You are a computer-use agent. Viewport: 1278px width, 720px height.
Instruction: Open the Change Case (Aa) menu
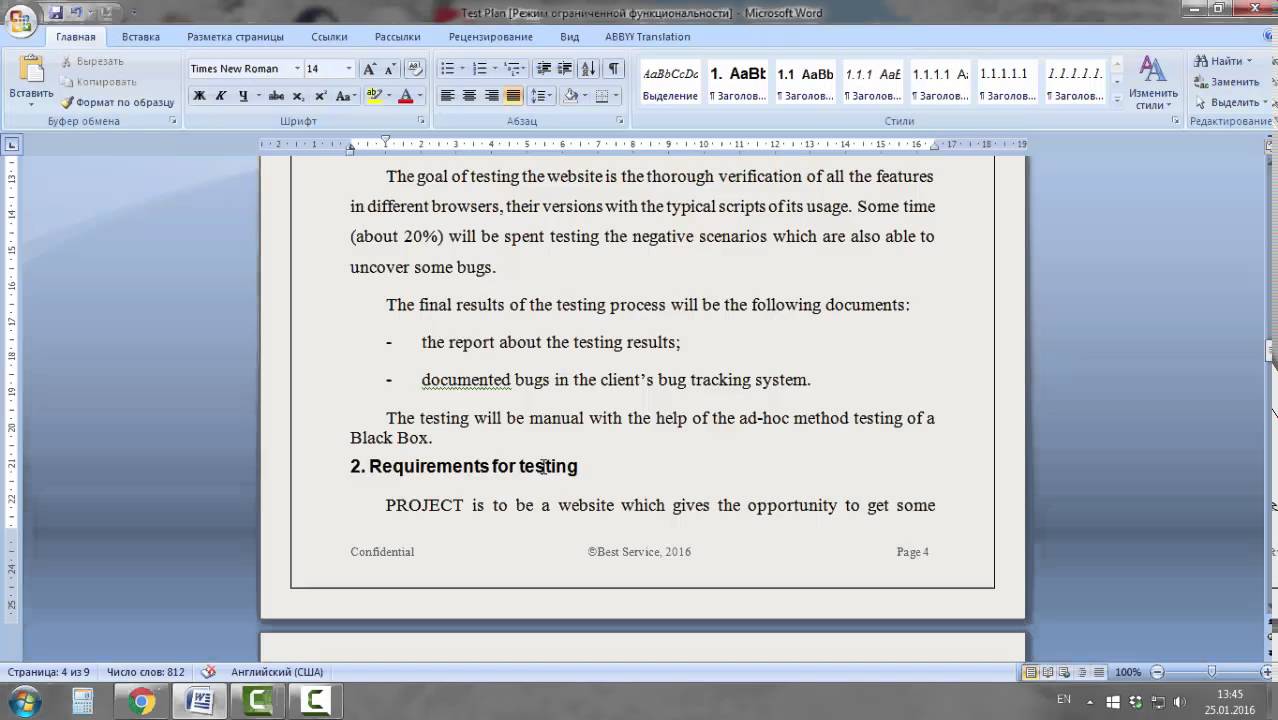pos(346,96)
